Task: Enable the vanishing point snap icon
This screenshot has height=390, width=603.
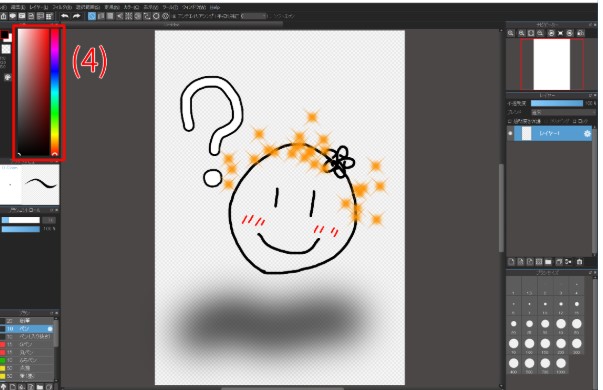Action: pos(120,16)
